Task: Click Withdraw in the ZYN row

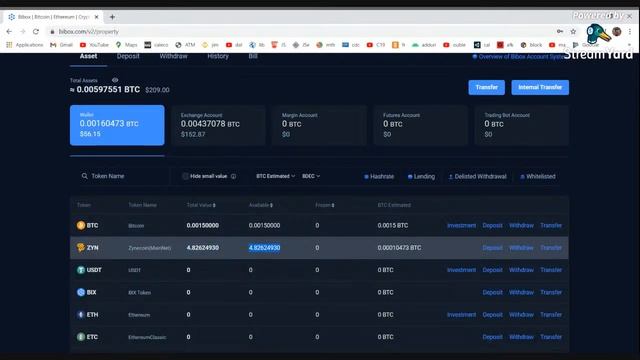Action: click(x=521, y=248)
